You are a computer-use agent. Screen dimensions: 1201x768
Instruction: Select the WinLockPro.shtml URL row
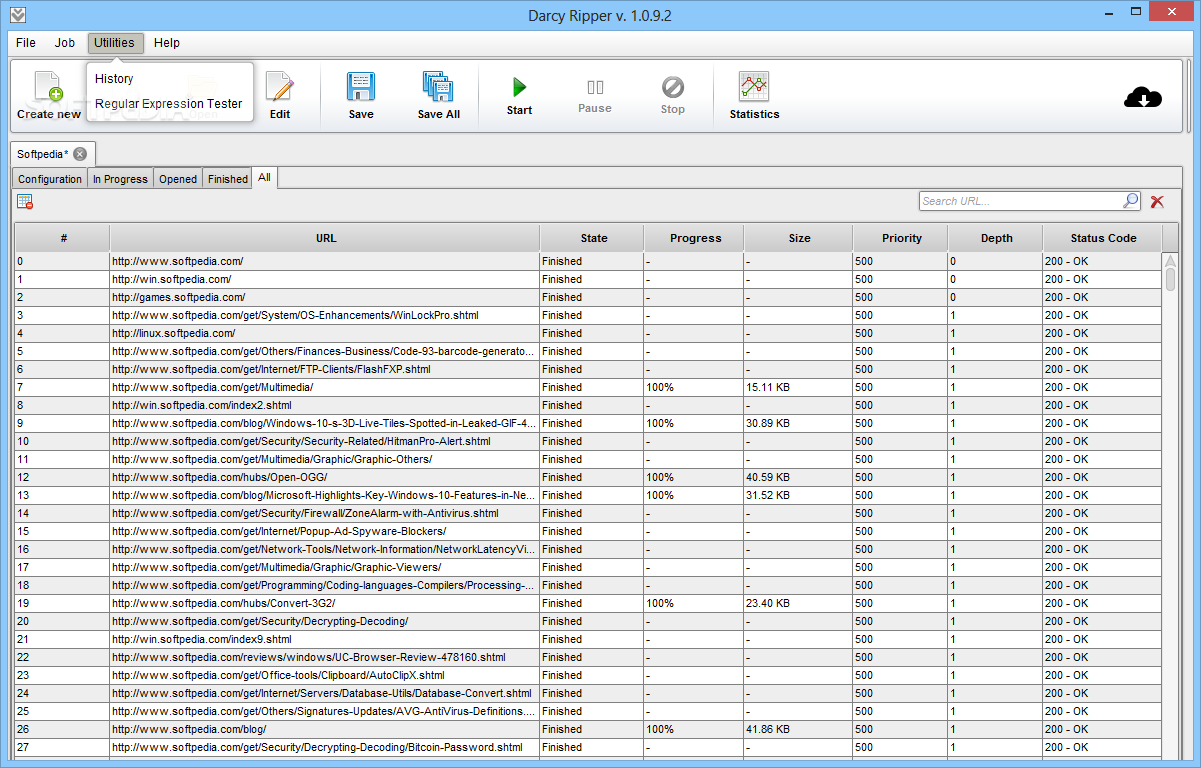[x=588, y=315]
